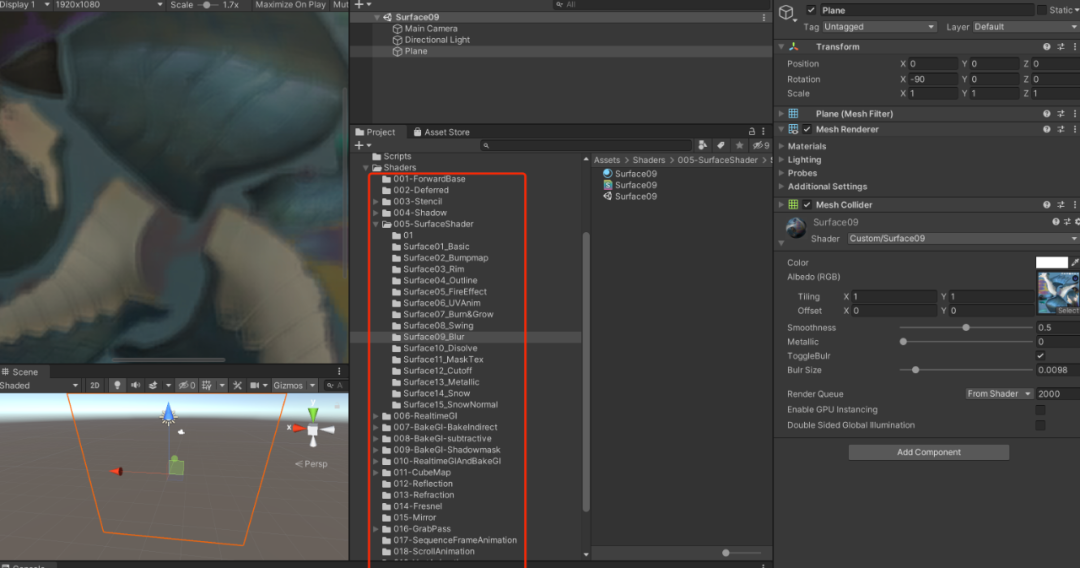1080x568 pixels.
Task: Click the Y axis cone on scene gizmo
Action: click(x=313, y=414)
